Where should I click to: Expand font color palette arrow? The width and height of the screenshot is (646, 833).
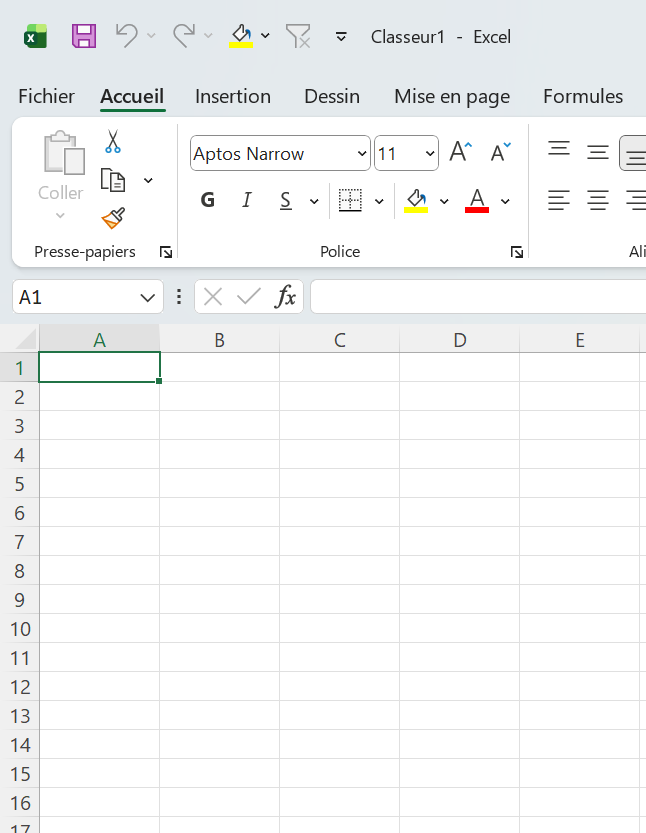pos(505,201)
